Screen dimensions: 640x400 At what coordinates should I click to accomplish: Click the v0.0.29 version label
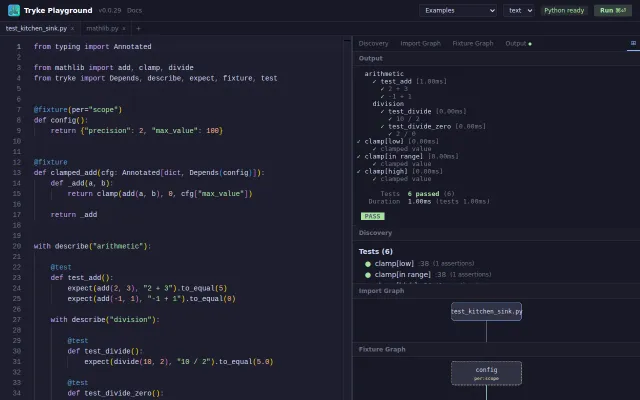(x=110, y=11)
